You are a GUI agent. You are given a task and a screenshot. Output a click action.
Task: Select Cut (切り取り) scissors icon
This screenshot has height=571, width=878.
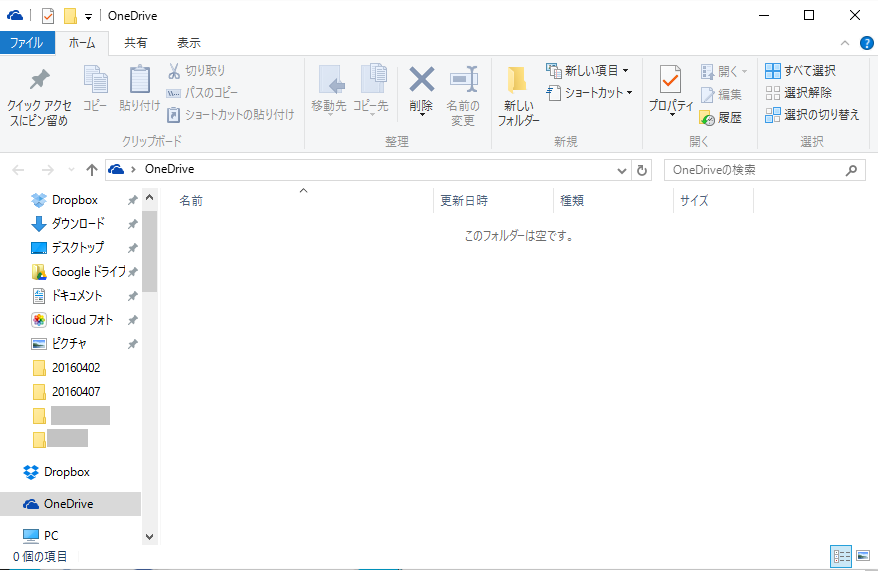coord(174,71)
